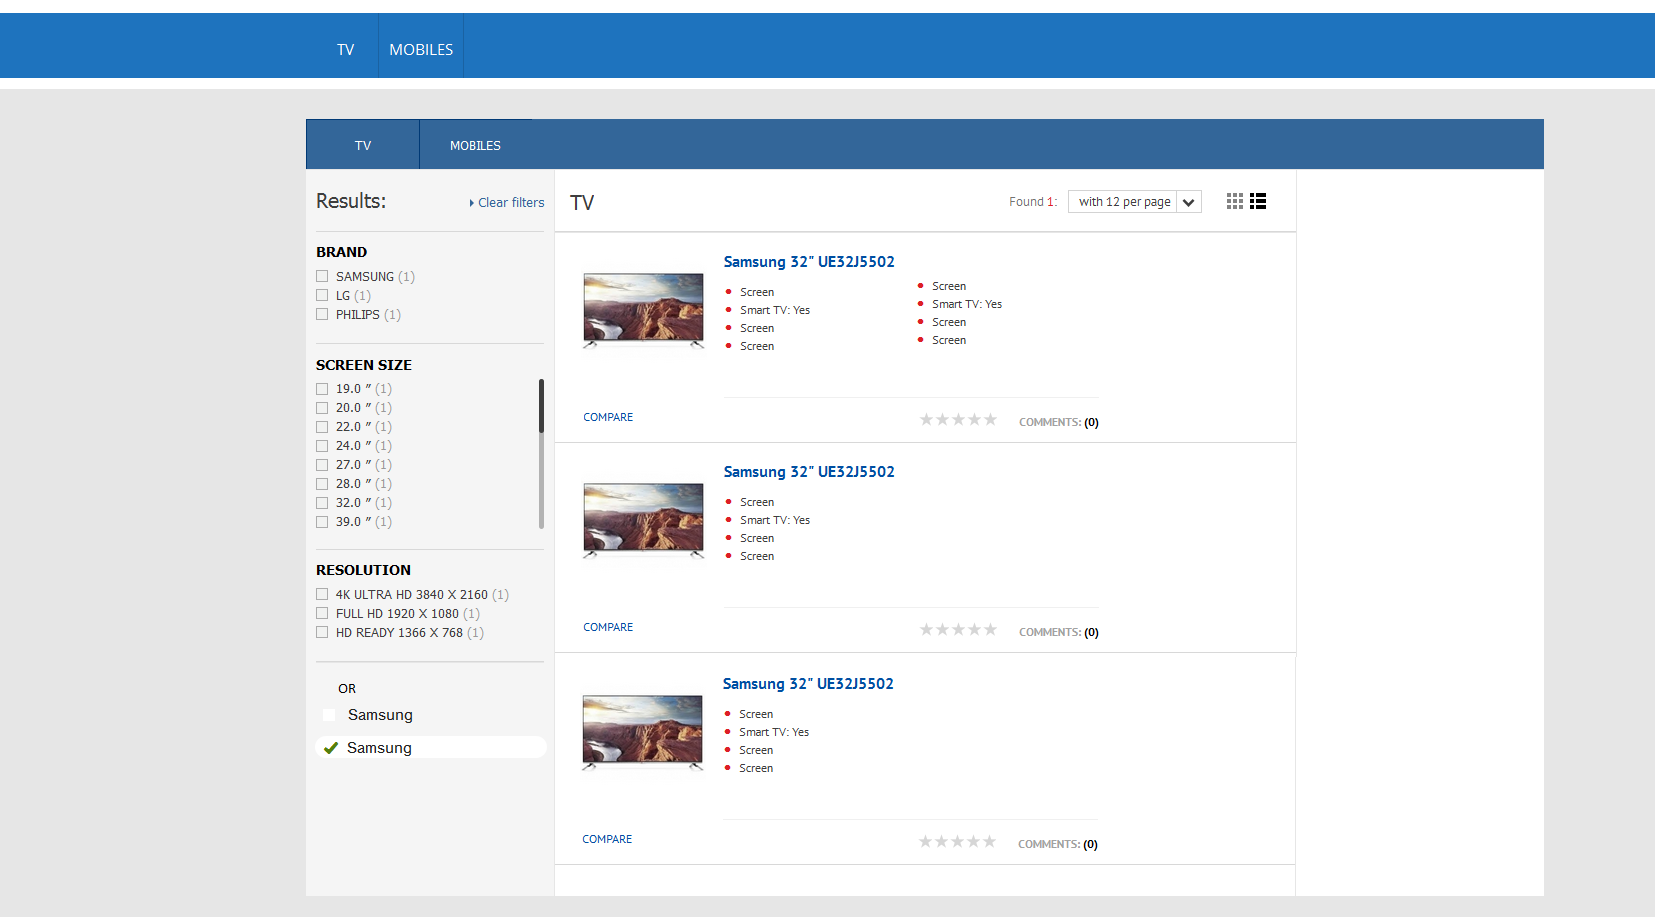Tick the 20.0" screen size checkbox
The width and height of the screenshot is (1655, 920).
[x=322, y=408]
